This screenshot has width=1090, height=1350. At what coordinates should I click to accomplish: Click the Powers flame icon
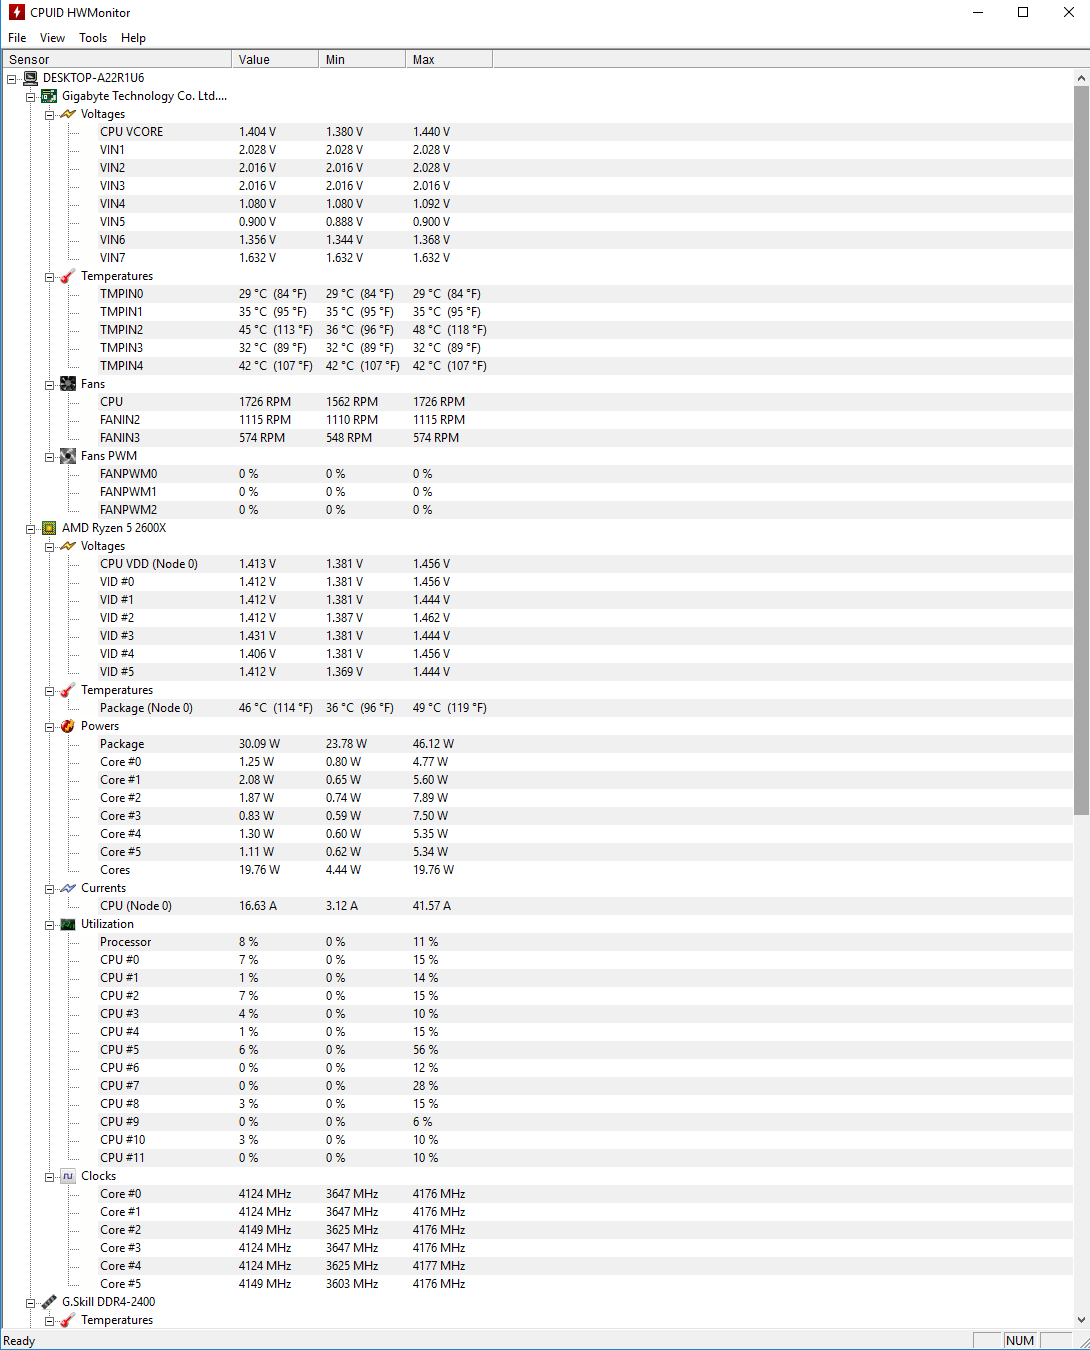coord(68,726)
